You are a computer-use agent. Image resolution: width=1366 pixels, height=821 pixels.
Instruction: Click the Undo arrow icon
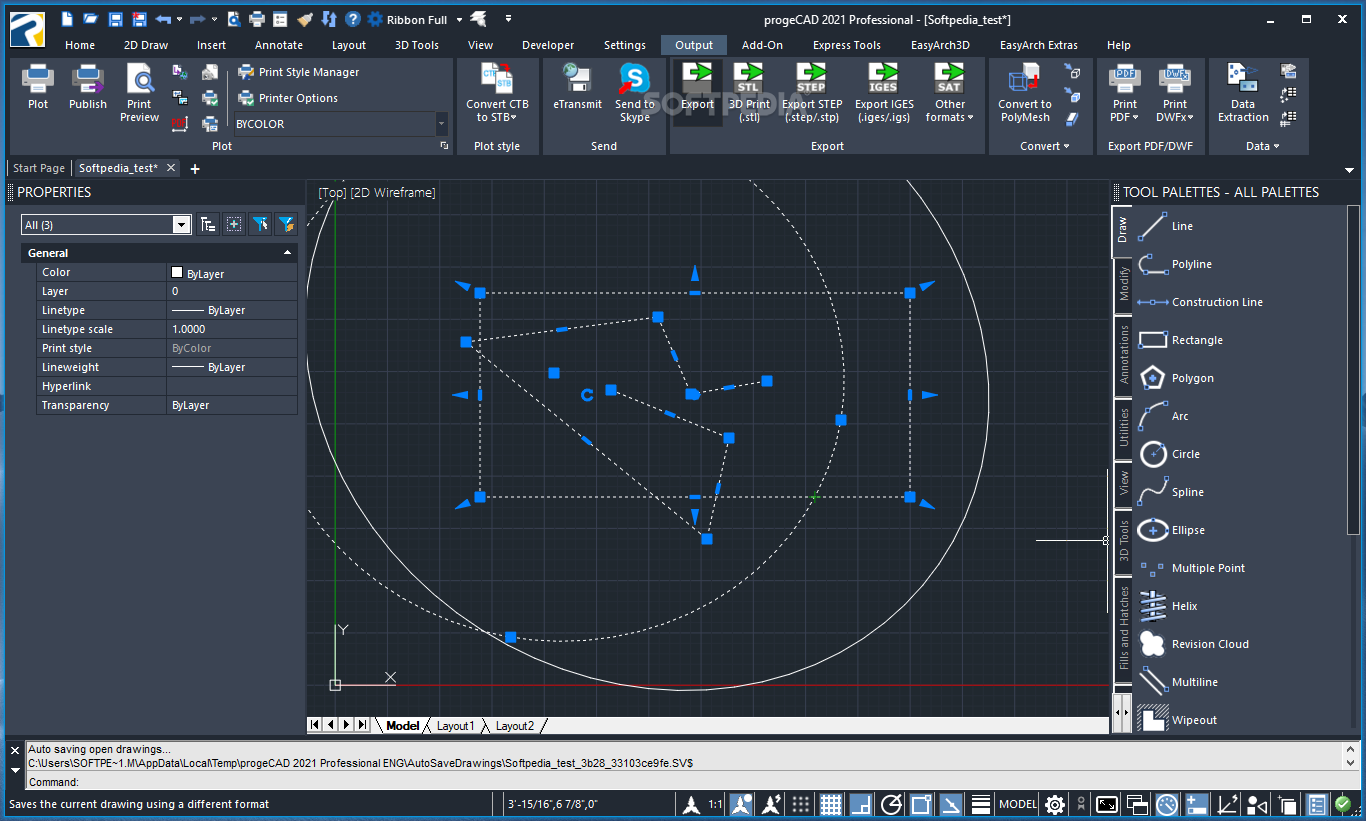click(163, 19)
